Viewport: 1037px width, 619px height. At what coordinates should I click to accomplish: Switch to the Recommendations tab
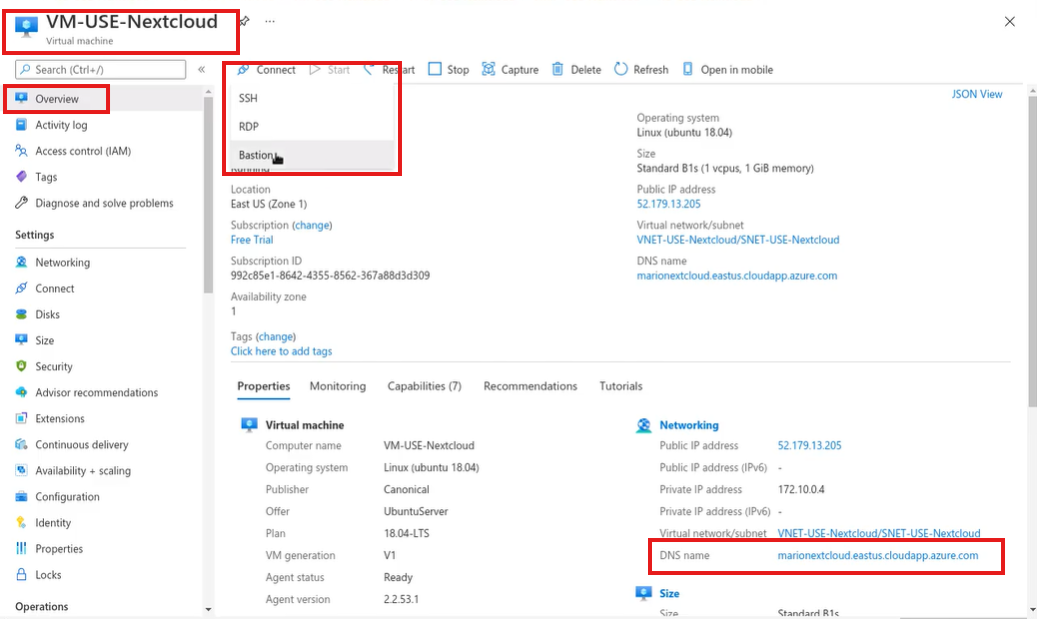[530, 386]
